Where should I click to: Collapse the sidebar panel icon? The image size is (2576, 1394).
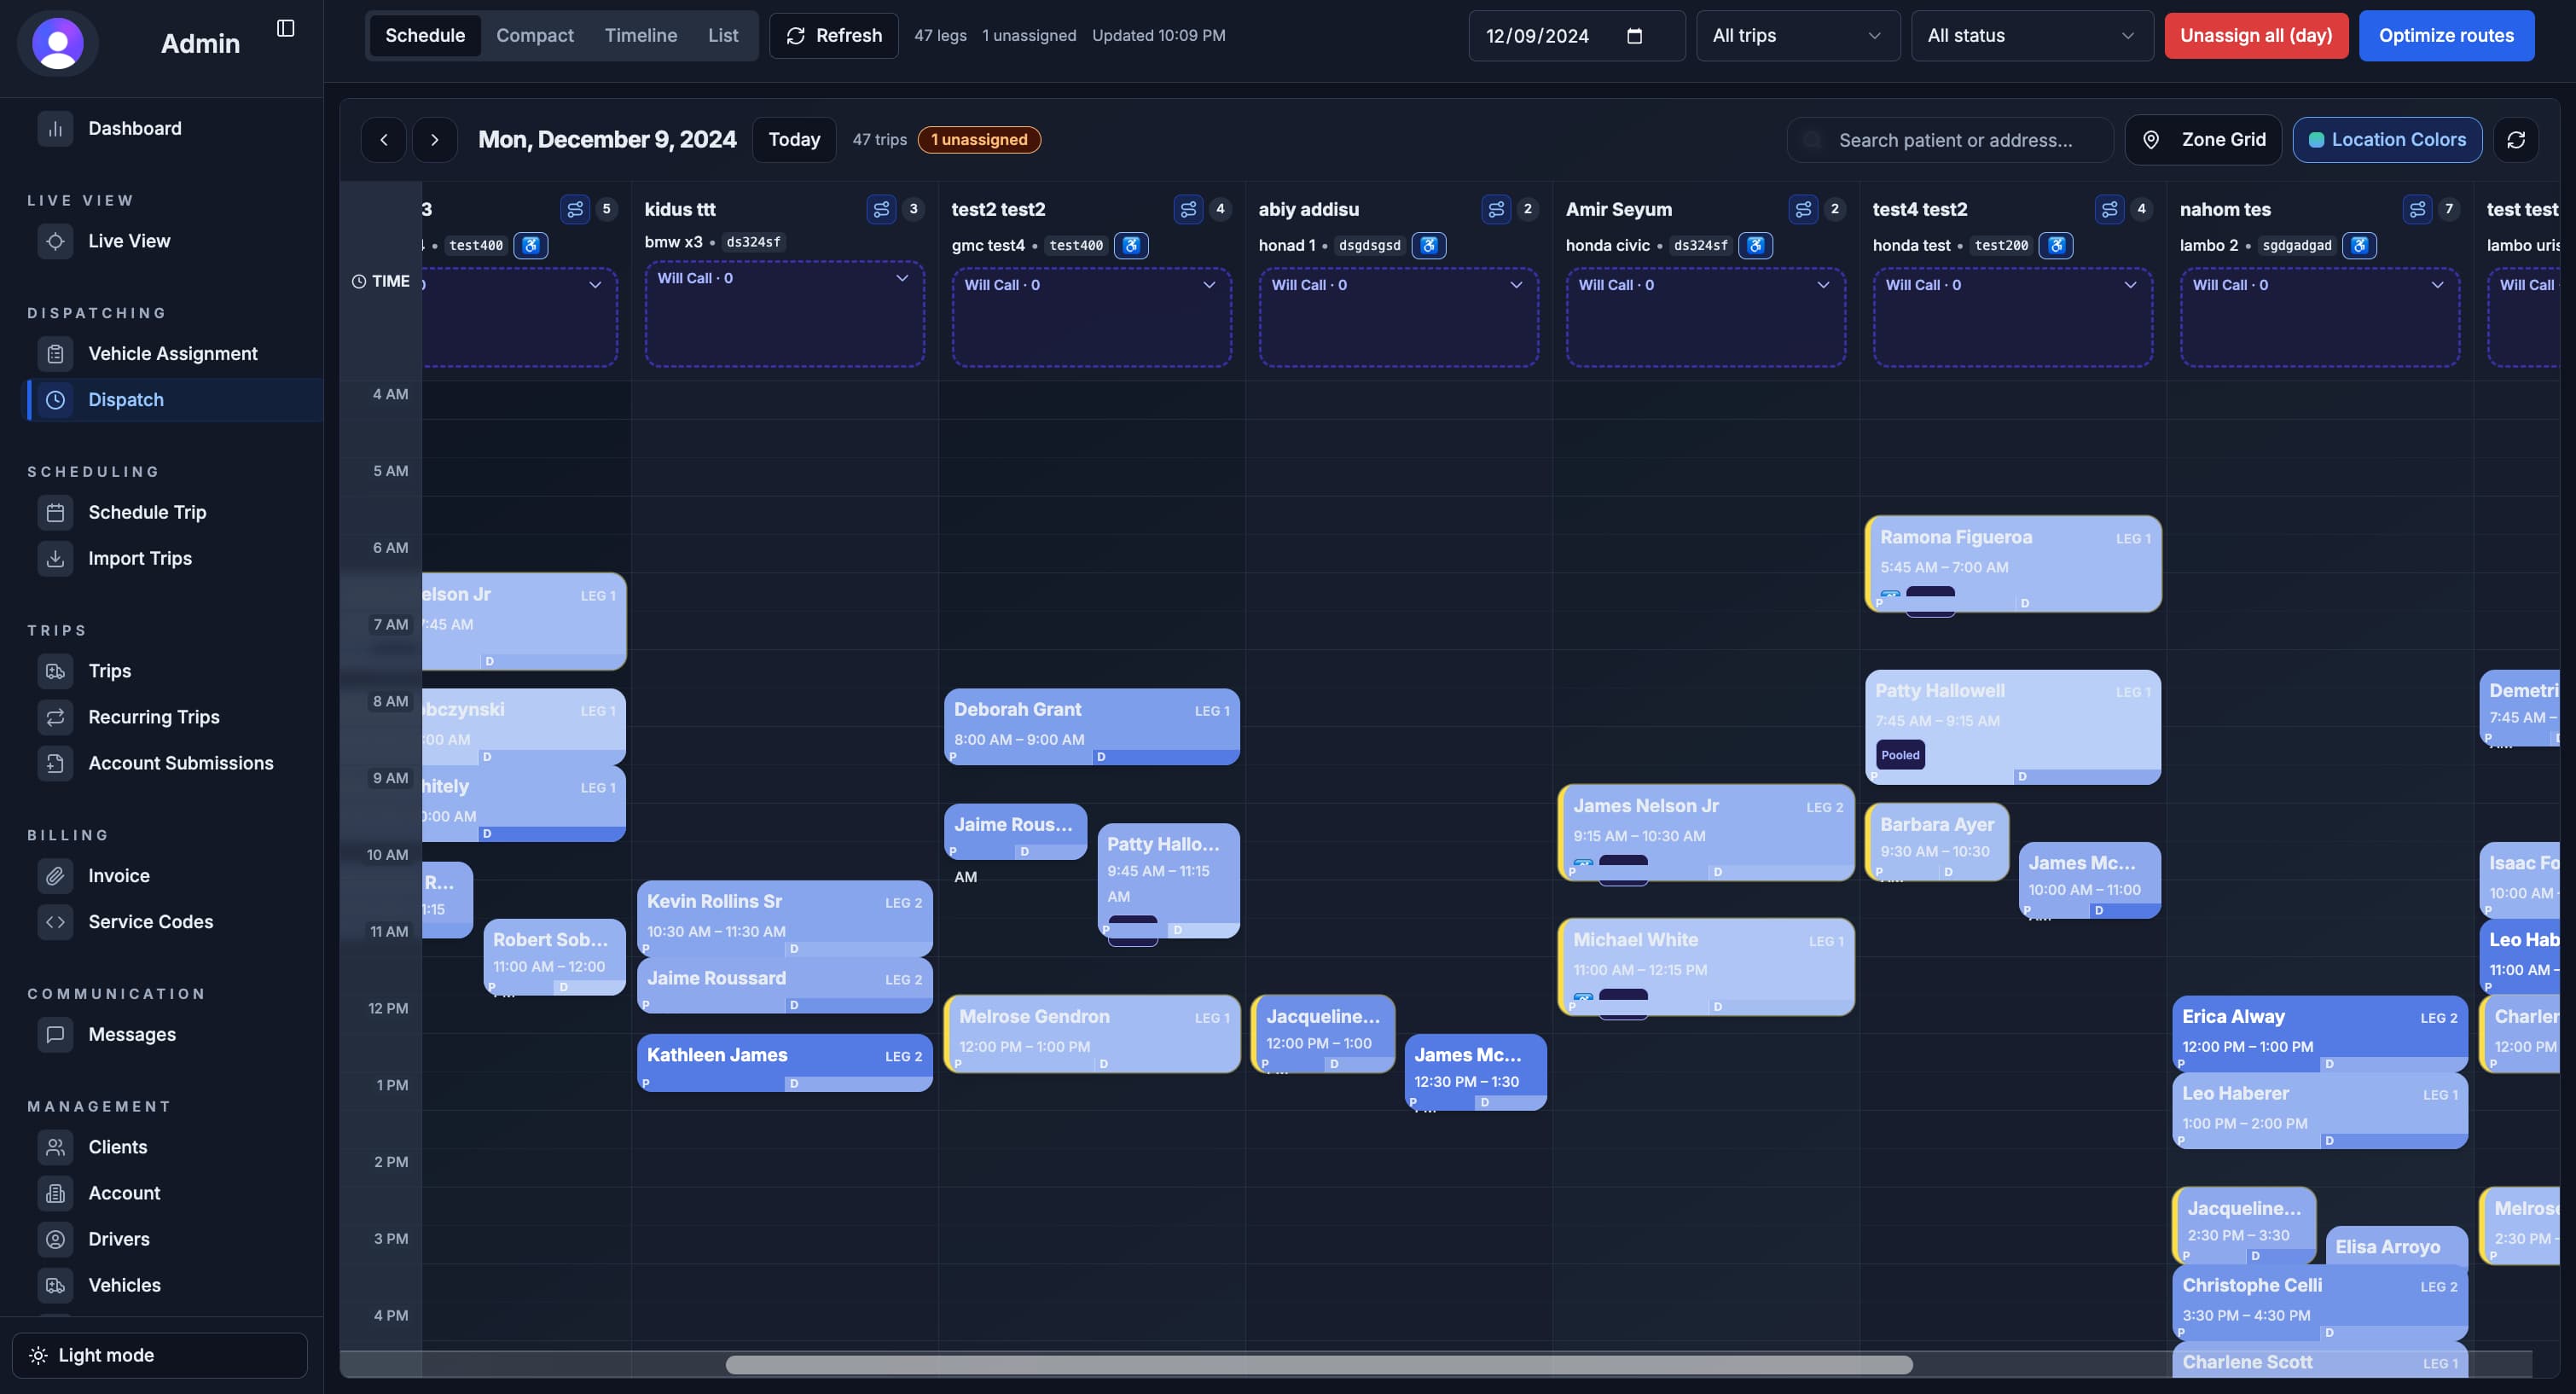point(285,28)
